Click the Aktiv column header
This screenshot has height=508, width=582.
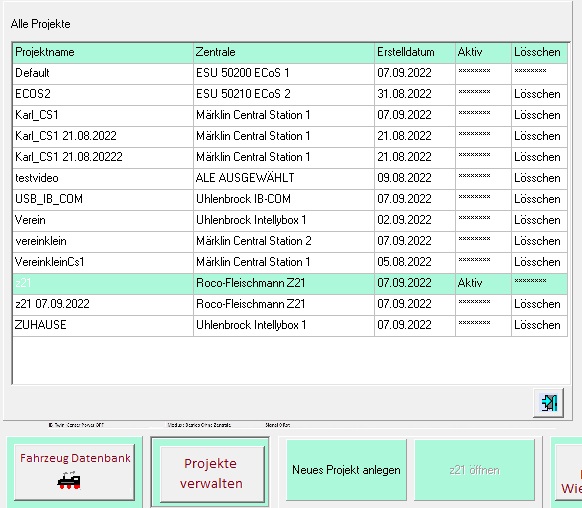click(483, 52)
